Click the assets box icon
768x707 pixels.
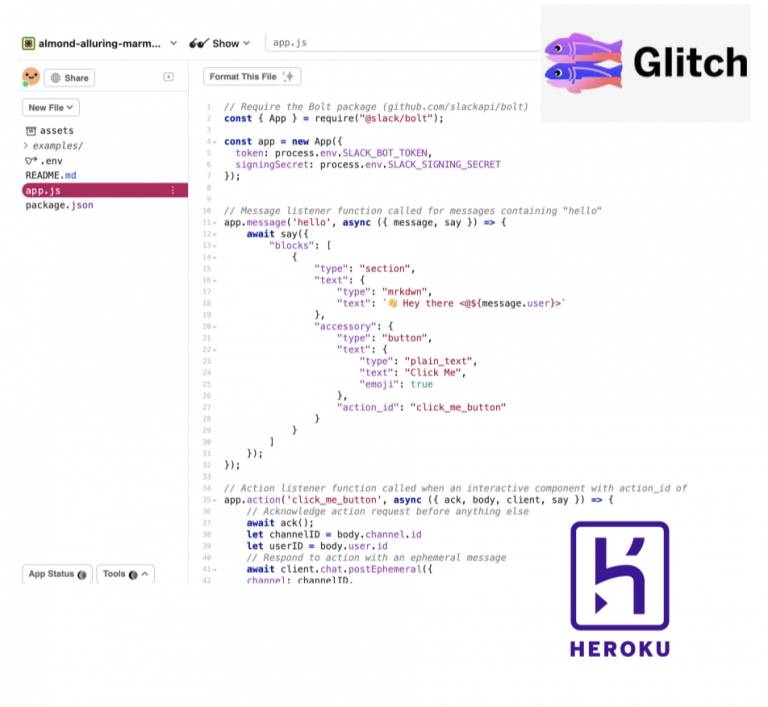(x=31, y=131)
